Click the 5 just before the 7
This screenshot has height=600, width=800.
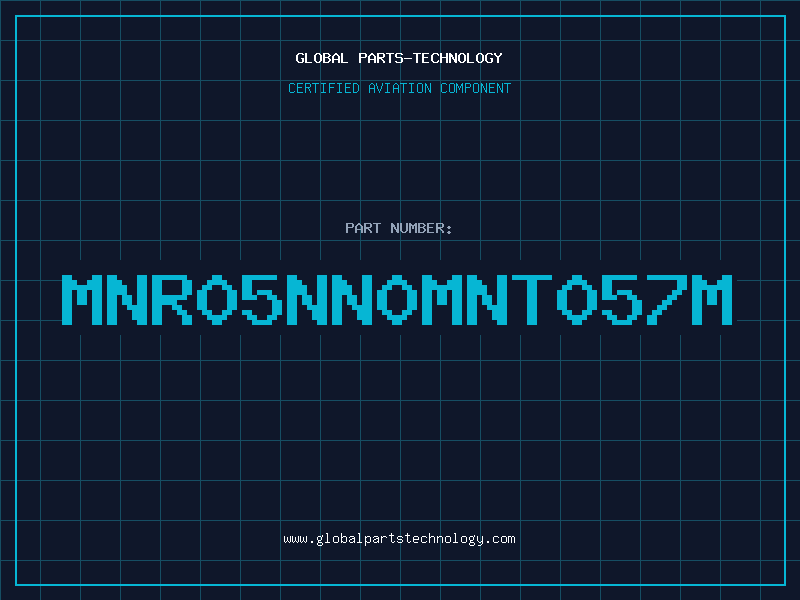621,299
